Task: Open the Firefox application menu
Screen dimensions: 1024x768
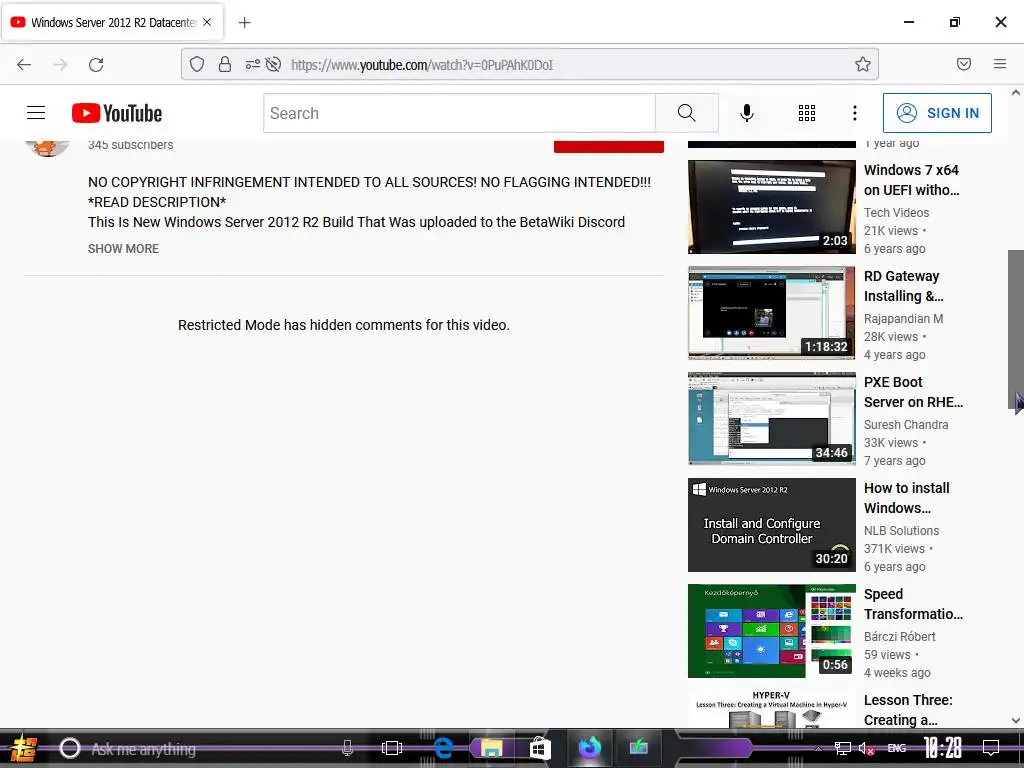Action: 999,64
